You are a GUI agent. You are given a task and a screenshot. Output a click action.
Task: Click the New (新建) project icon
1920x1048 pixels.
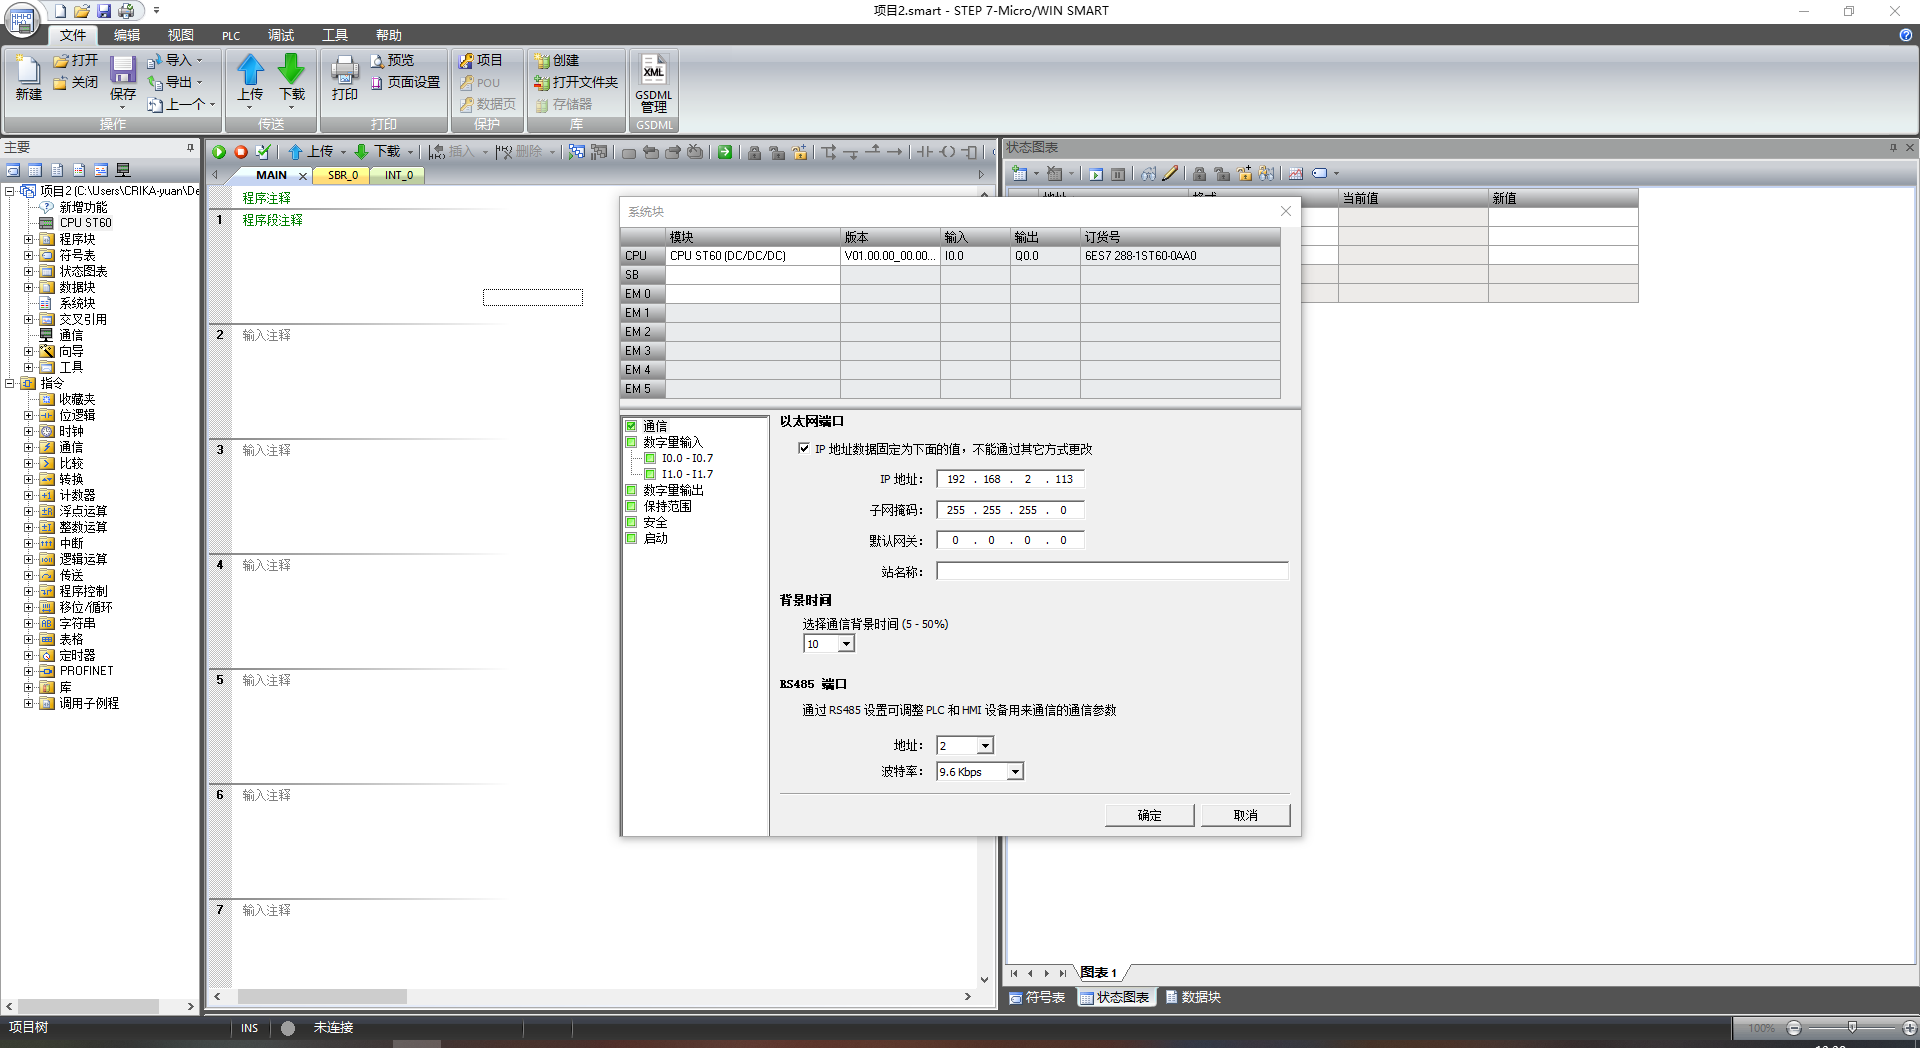coord(28,71)
